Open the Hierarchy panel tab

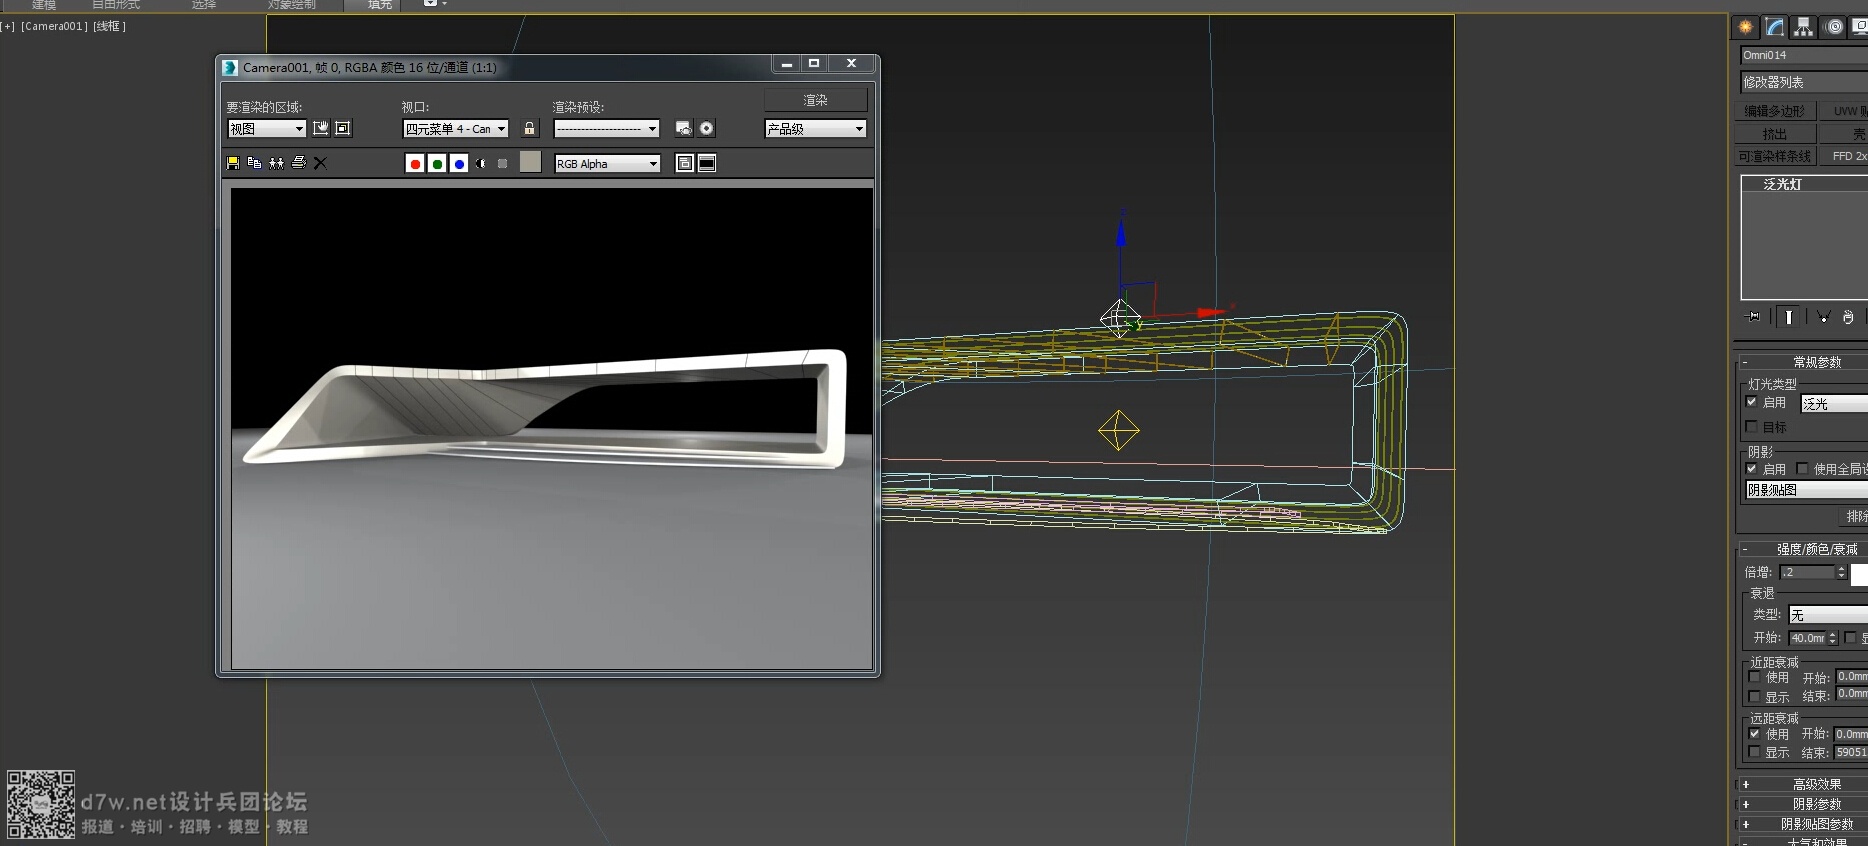pos(1804,27)
